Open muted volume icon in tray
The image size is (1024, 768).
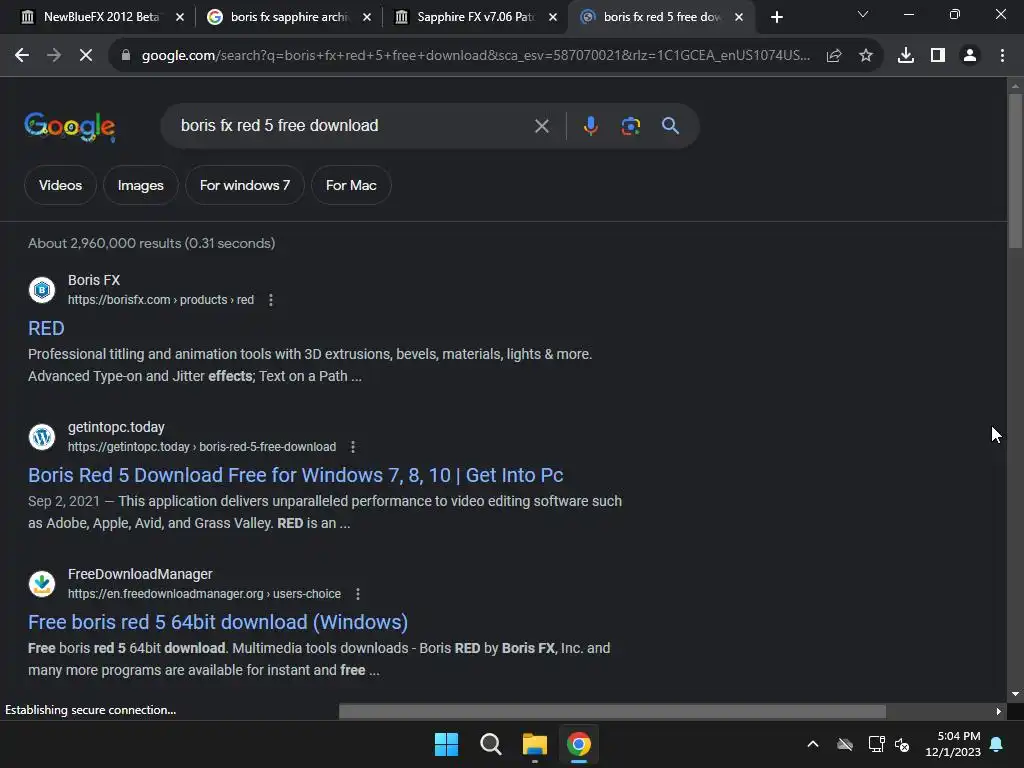(x=902, y=744)
